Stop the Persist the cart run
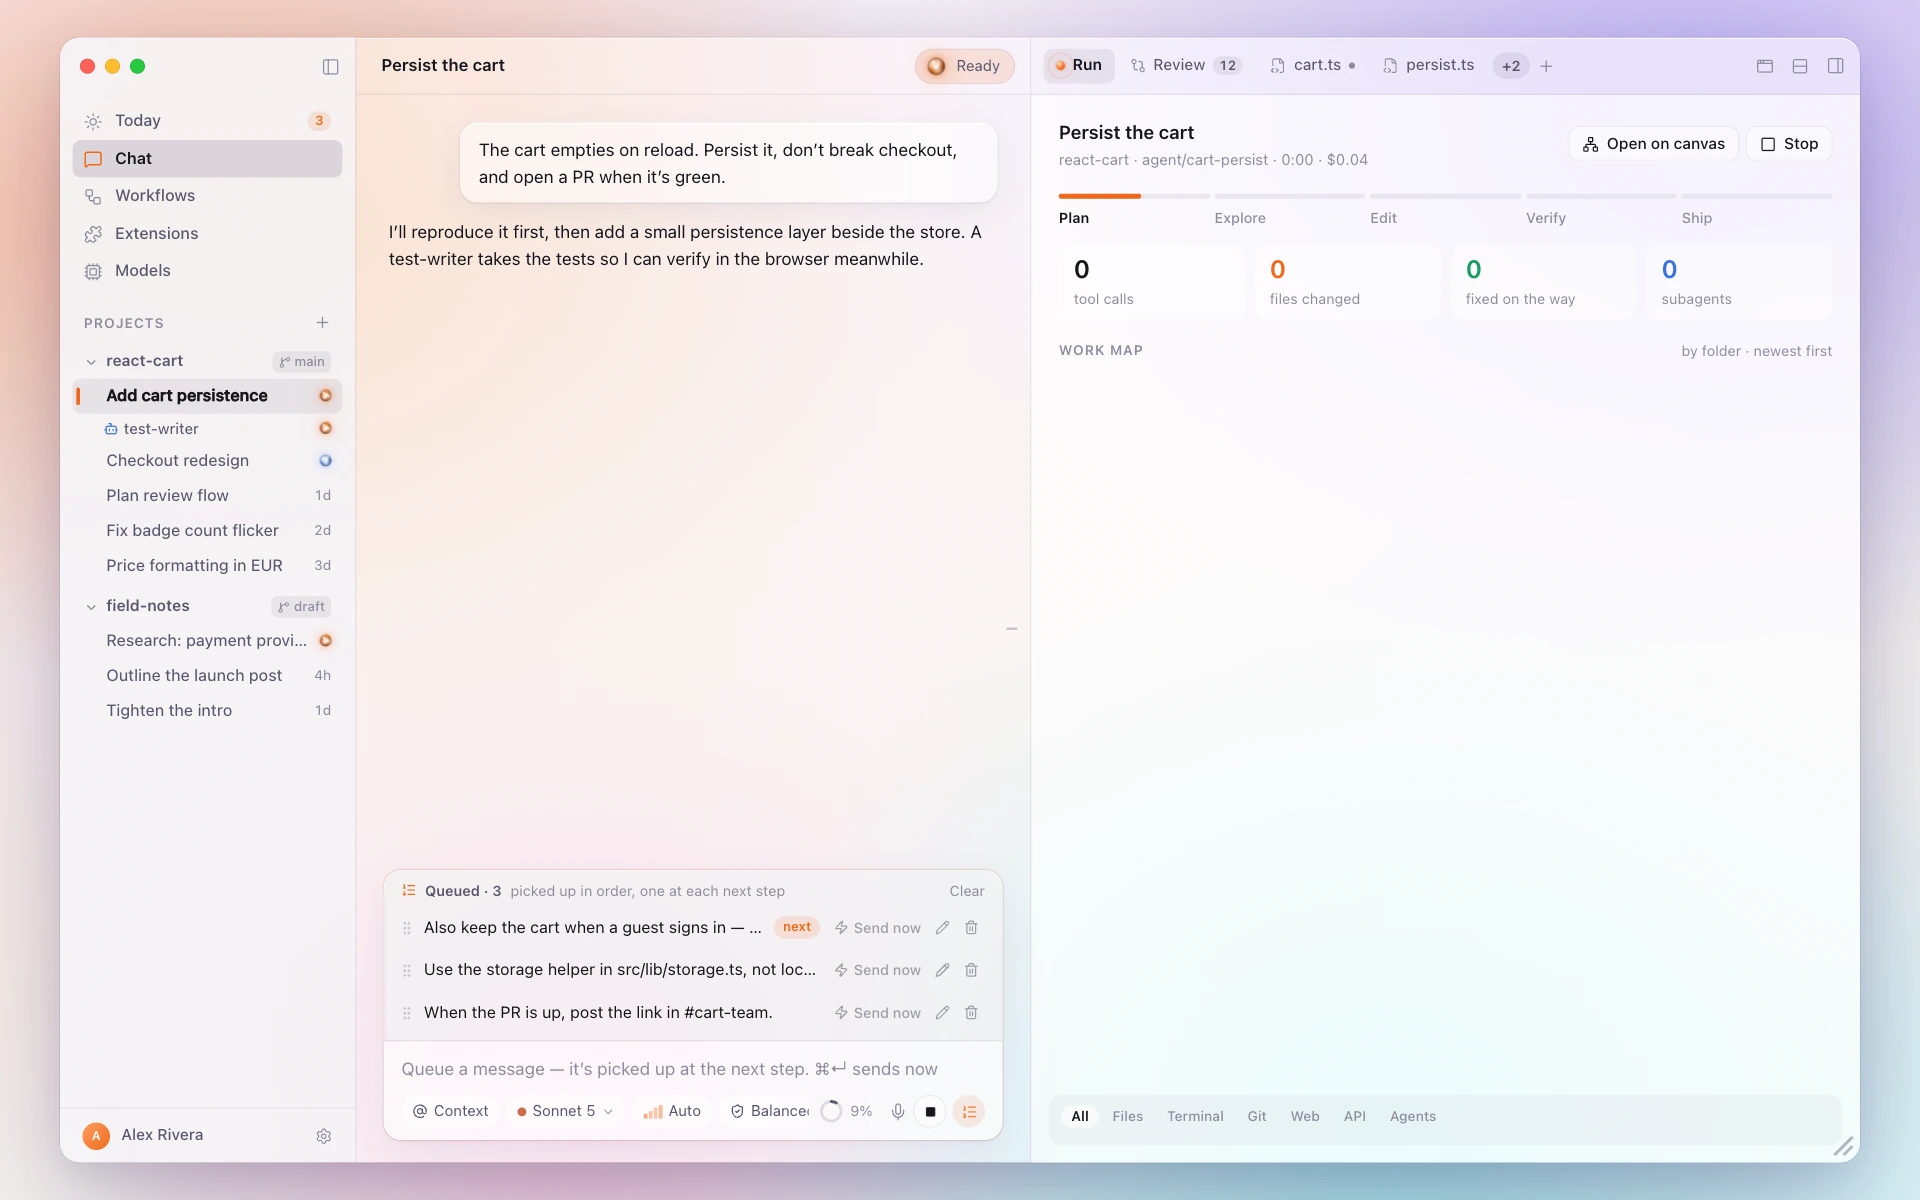The height and width of the screenshot is (1200, 1920). (x=1790, y=144)
